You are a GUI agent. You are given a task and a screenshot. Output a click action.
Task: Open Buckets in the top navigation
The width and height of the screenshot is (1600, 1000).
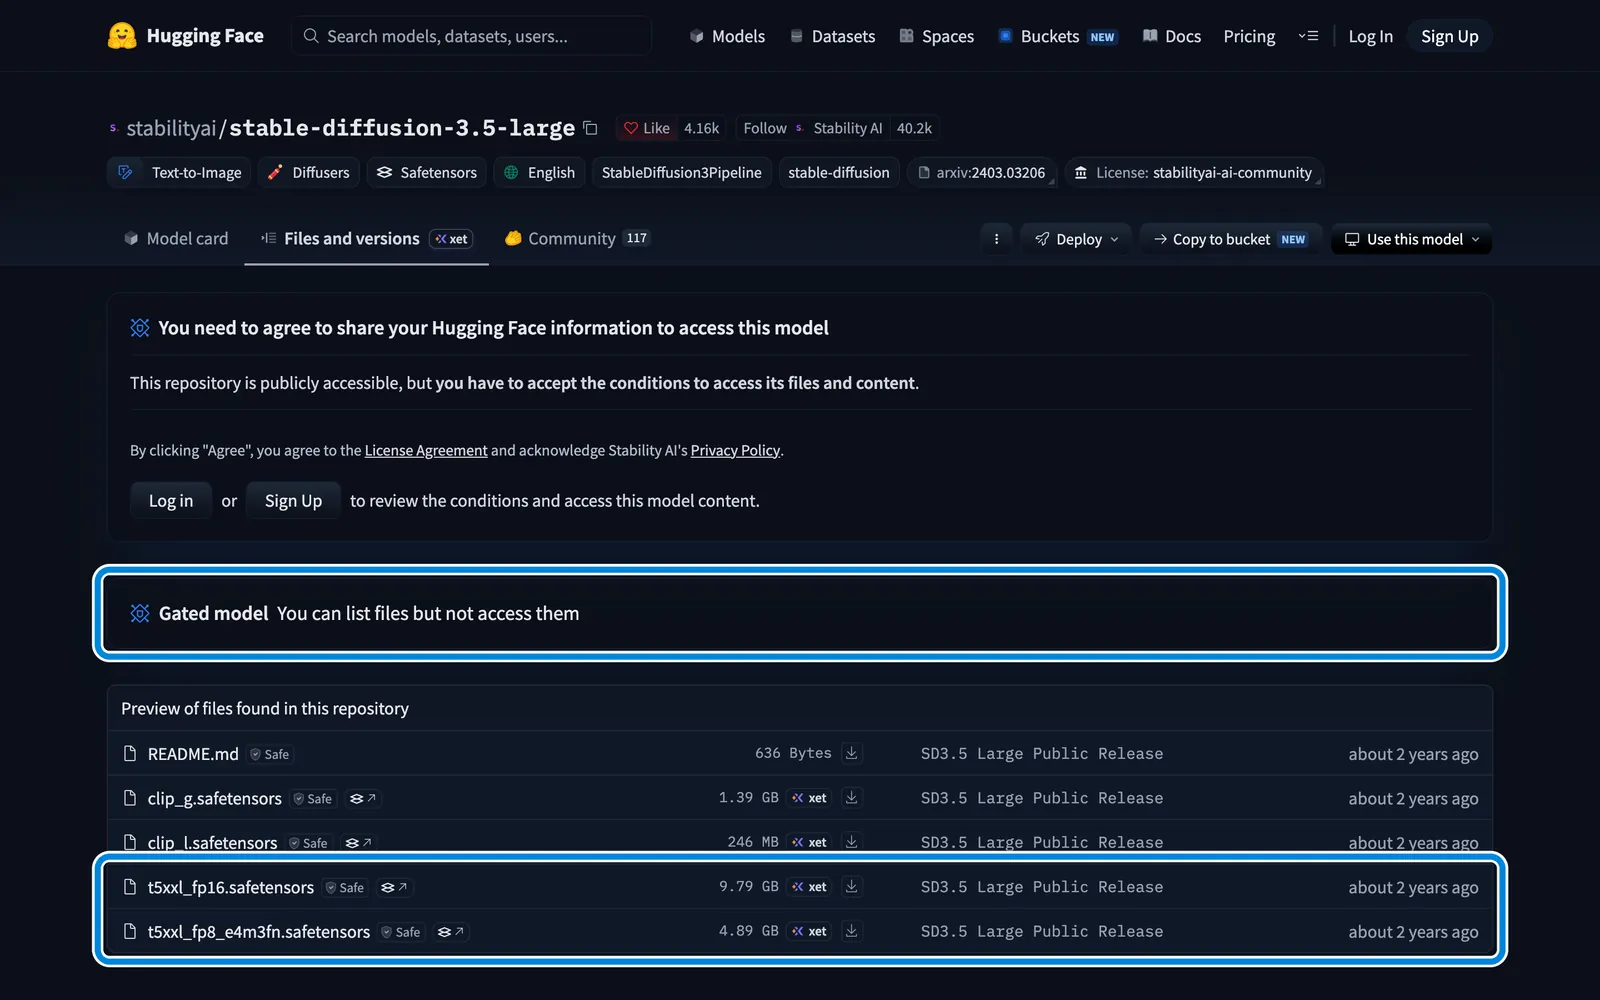(1057, 36)
